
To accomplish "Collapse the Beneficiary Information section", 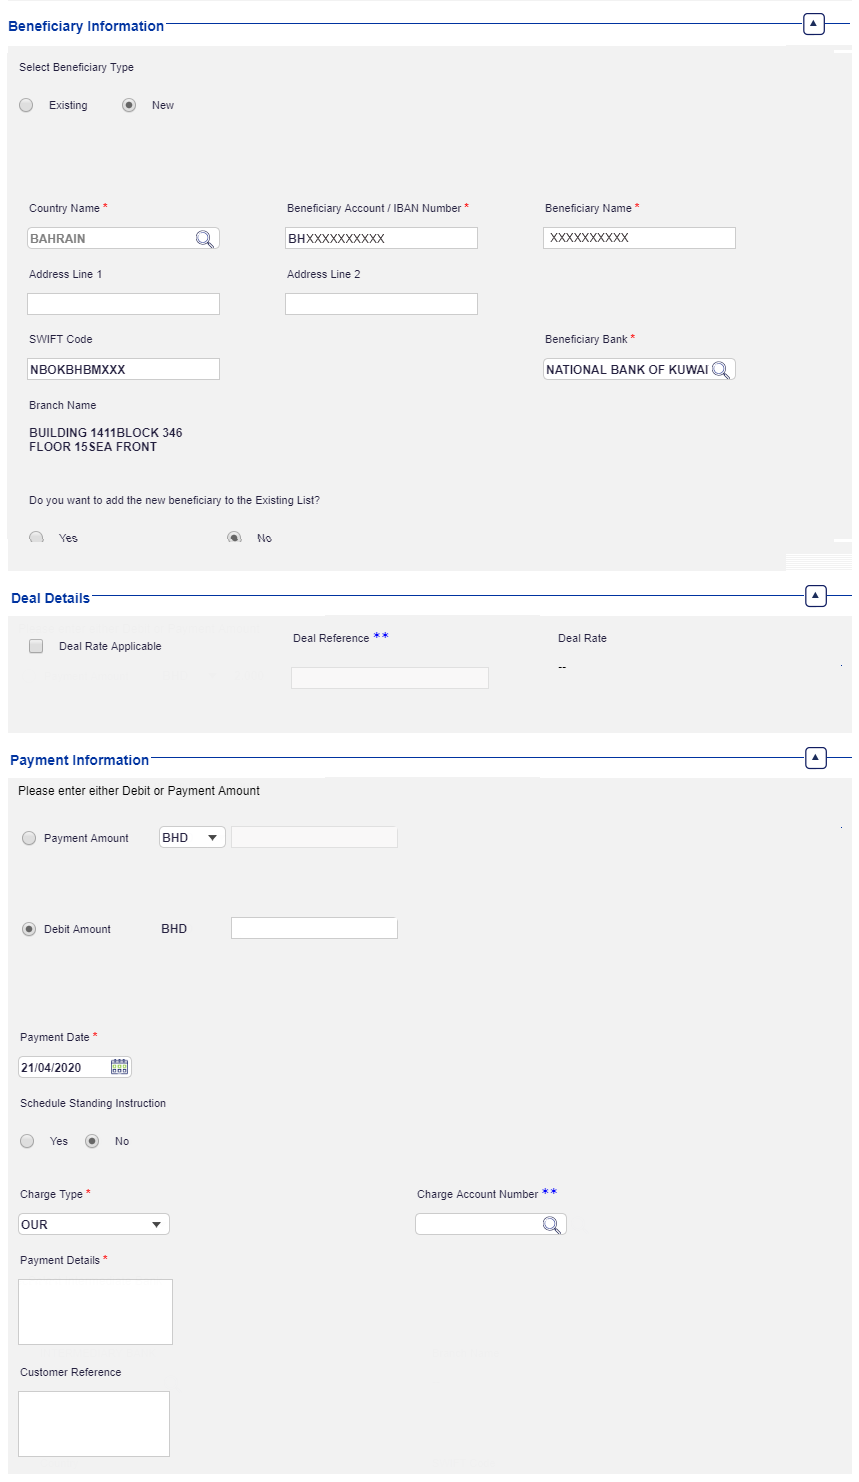I will [814, 24].
